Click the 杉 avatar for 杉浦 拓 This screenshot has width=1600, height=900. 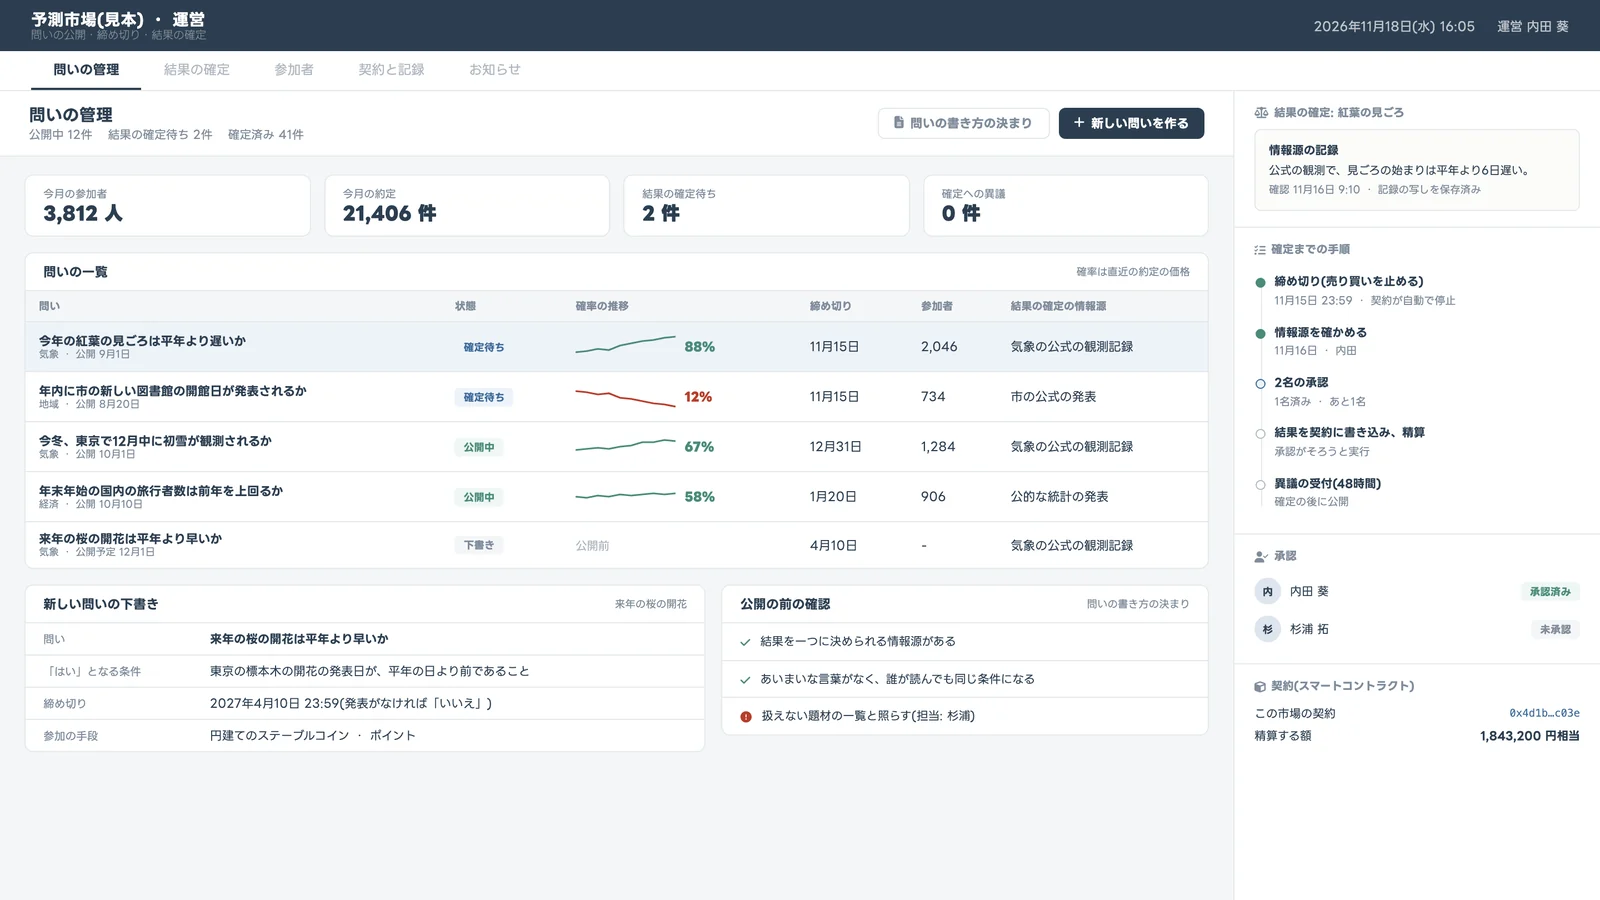1267,630
